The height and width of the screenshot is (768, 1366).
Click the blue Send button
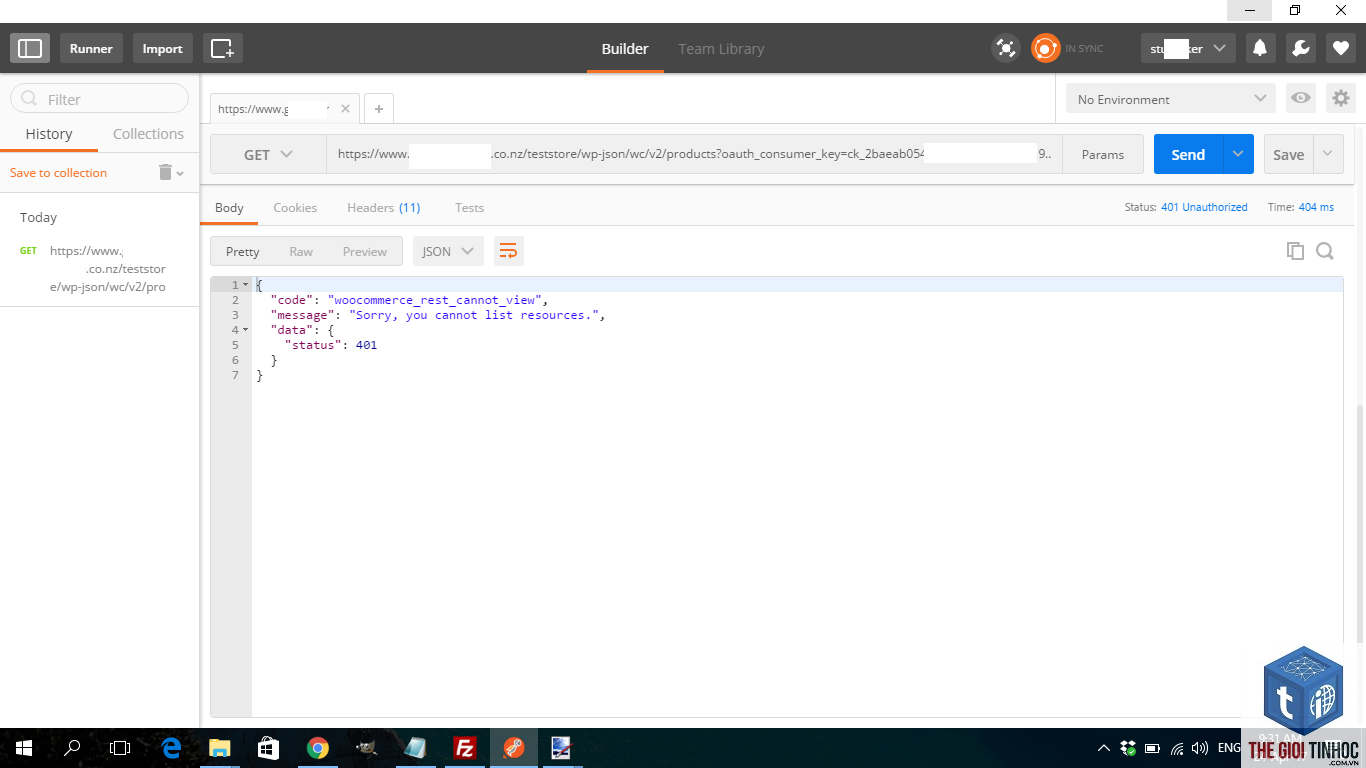click(x=1188, y=154)
